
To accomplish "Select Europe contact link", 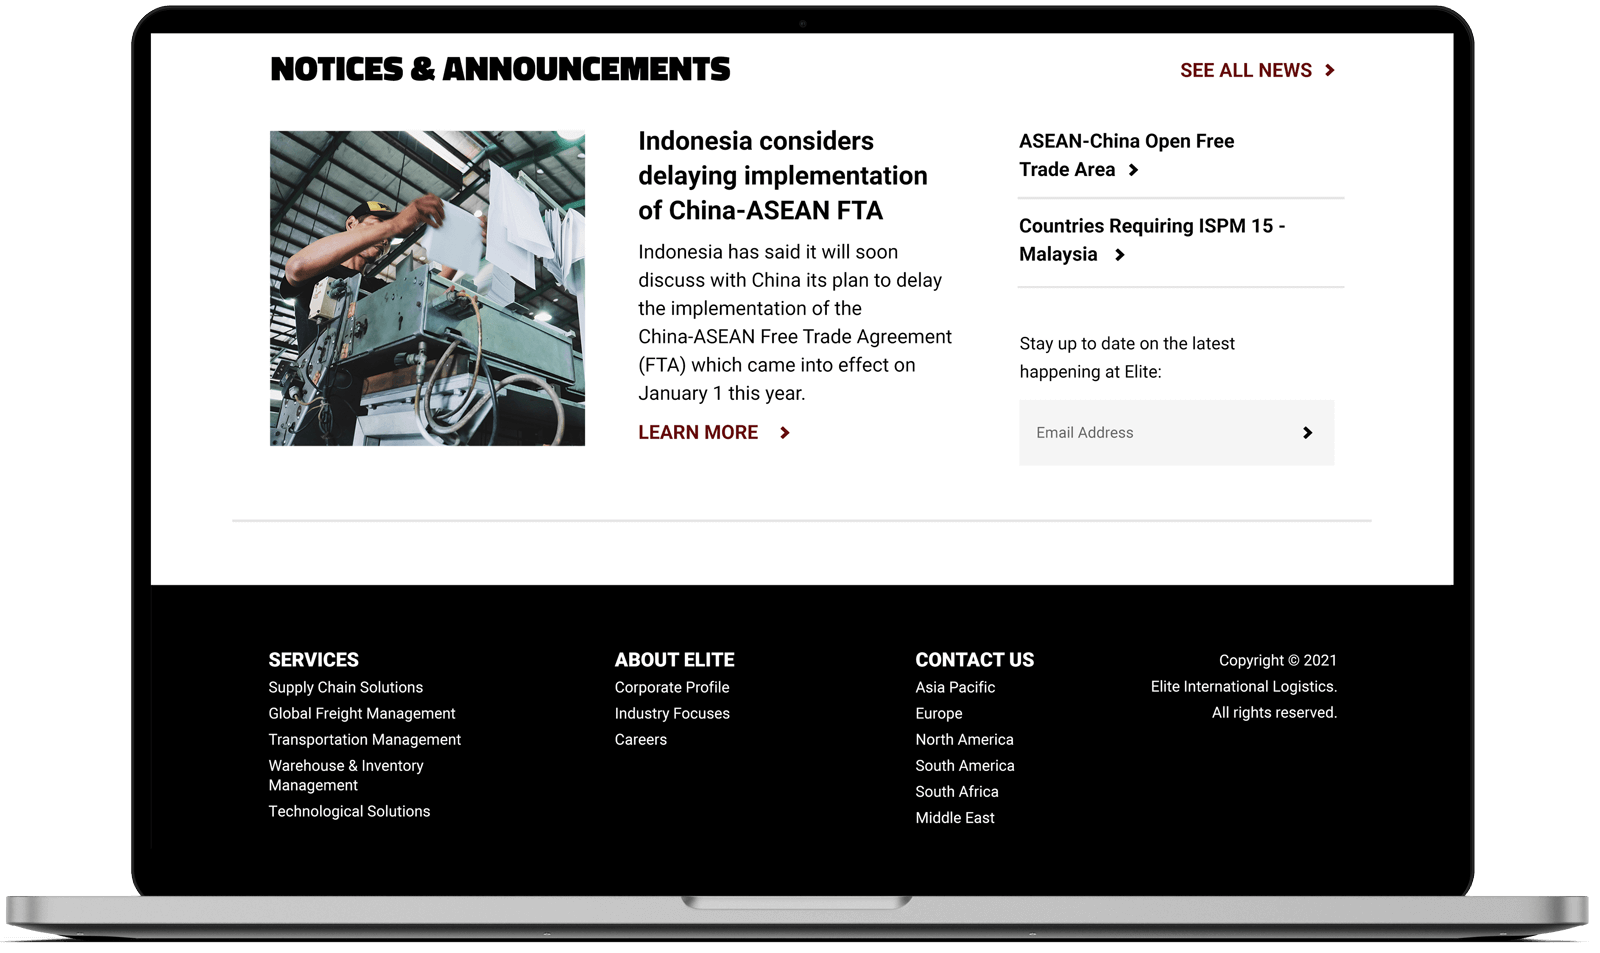I will (x=939, y=714).
